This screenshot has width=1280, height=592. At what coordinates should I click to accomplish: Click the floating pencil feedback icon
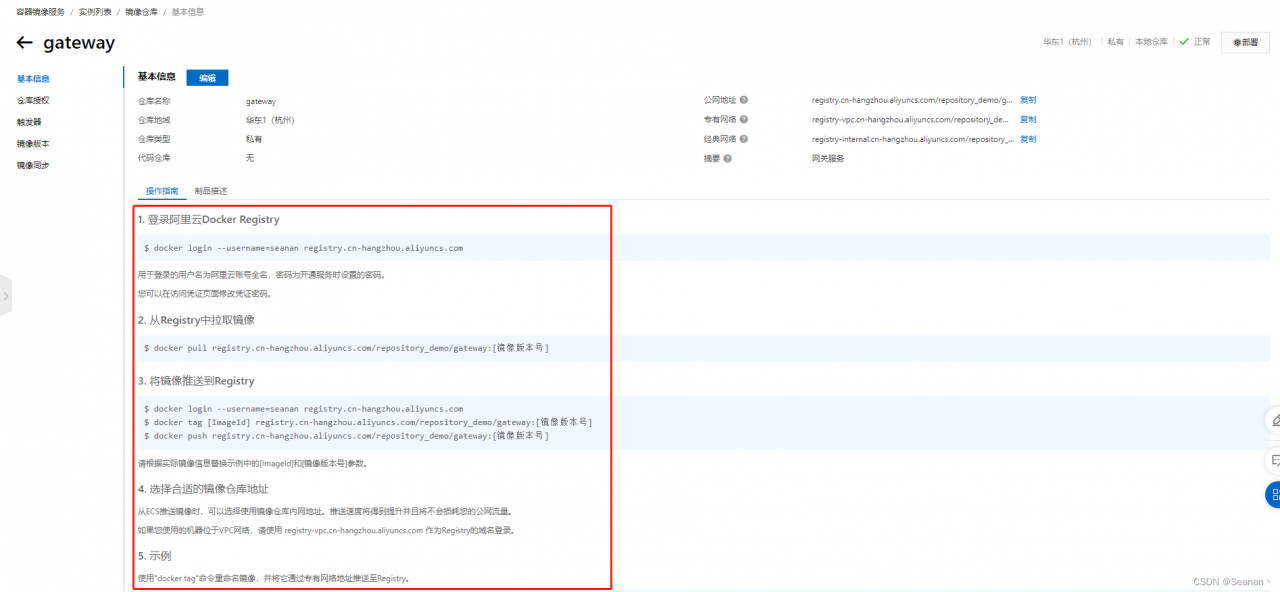[1273, 420]
